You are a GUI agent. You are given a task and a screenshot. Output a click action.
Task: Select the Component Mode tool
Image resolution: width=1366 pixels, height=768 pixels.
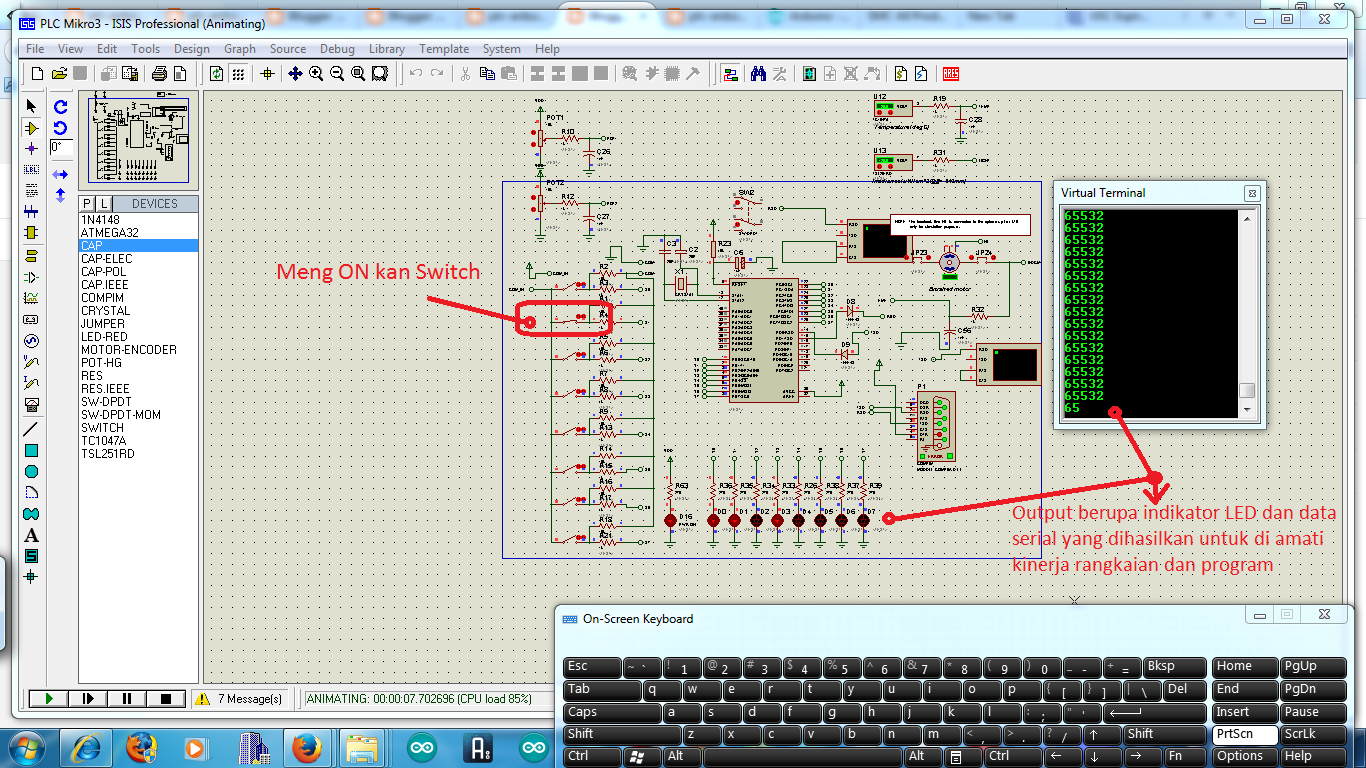coord(31,127)
